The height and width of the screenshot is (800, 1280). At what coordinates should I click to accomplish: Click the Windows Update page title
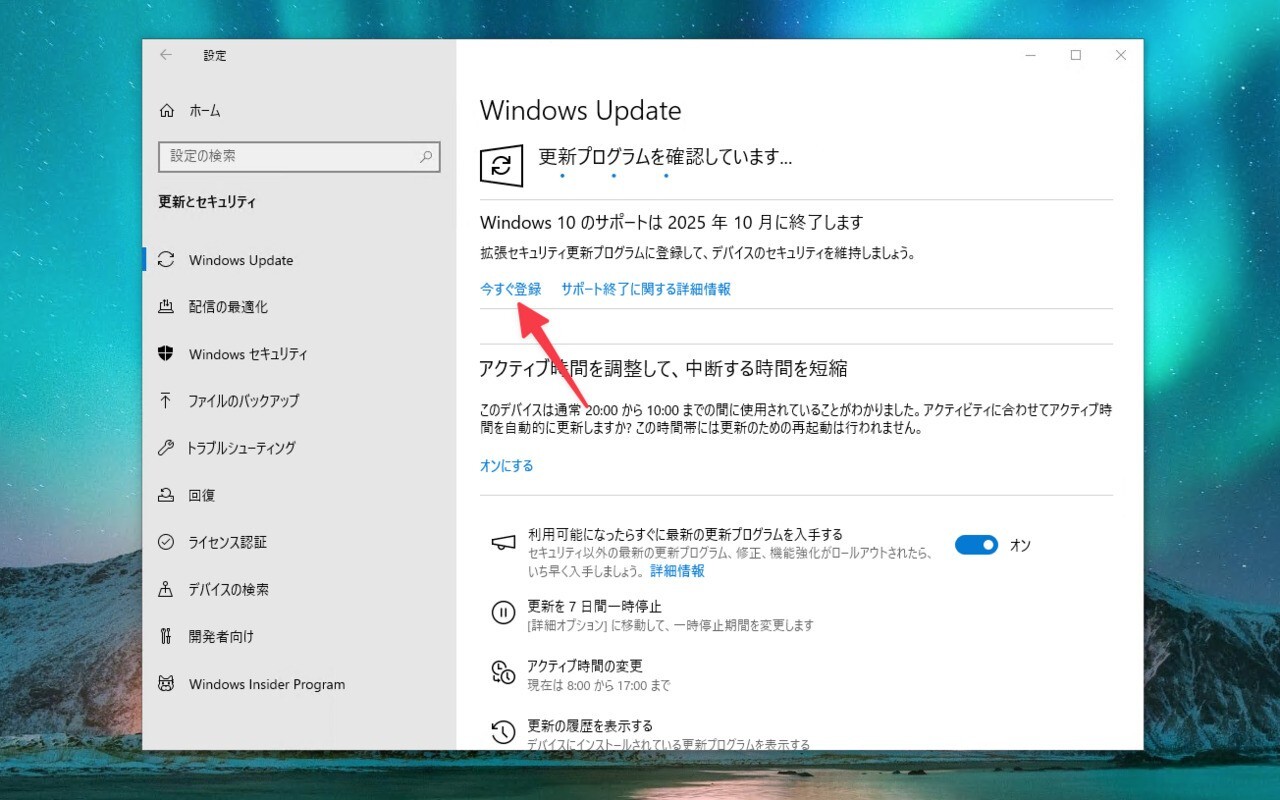click(580, 111)
